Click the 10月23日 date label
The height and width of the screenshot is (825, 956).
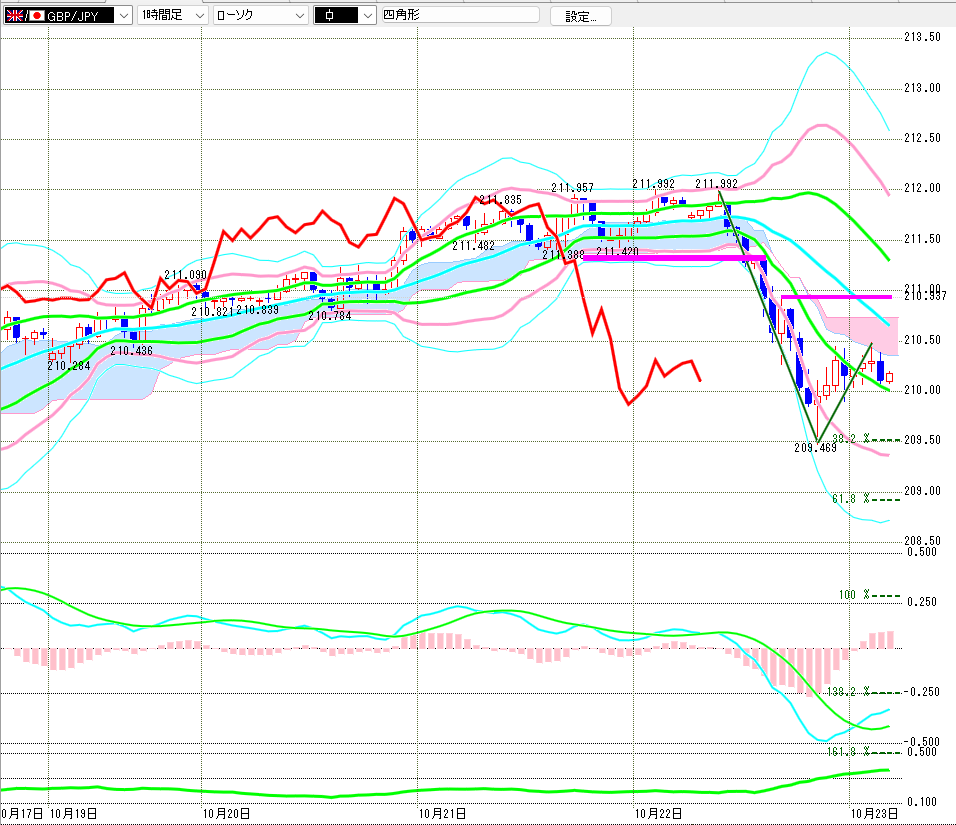[x=874, y=813]
